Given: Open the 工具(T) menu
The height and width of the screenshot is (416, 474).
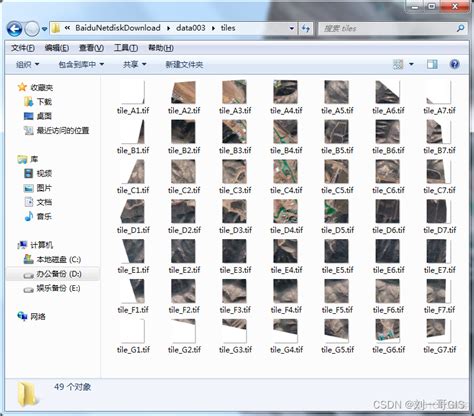Looking at the screenshot, I should tap(126, 48).
